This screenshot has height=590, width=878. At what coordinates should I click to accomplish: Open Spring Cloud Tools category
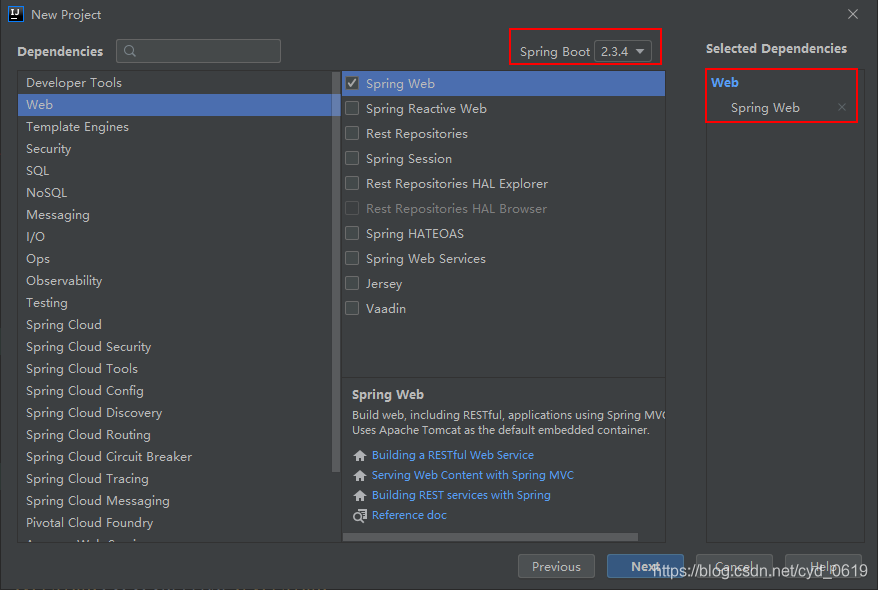pyautogui.click(x=175, y=369)
